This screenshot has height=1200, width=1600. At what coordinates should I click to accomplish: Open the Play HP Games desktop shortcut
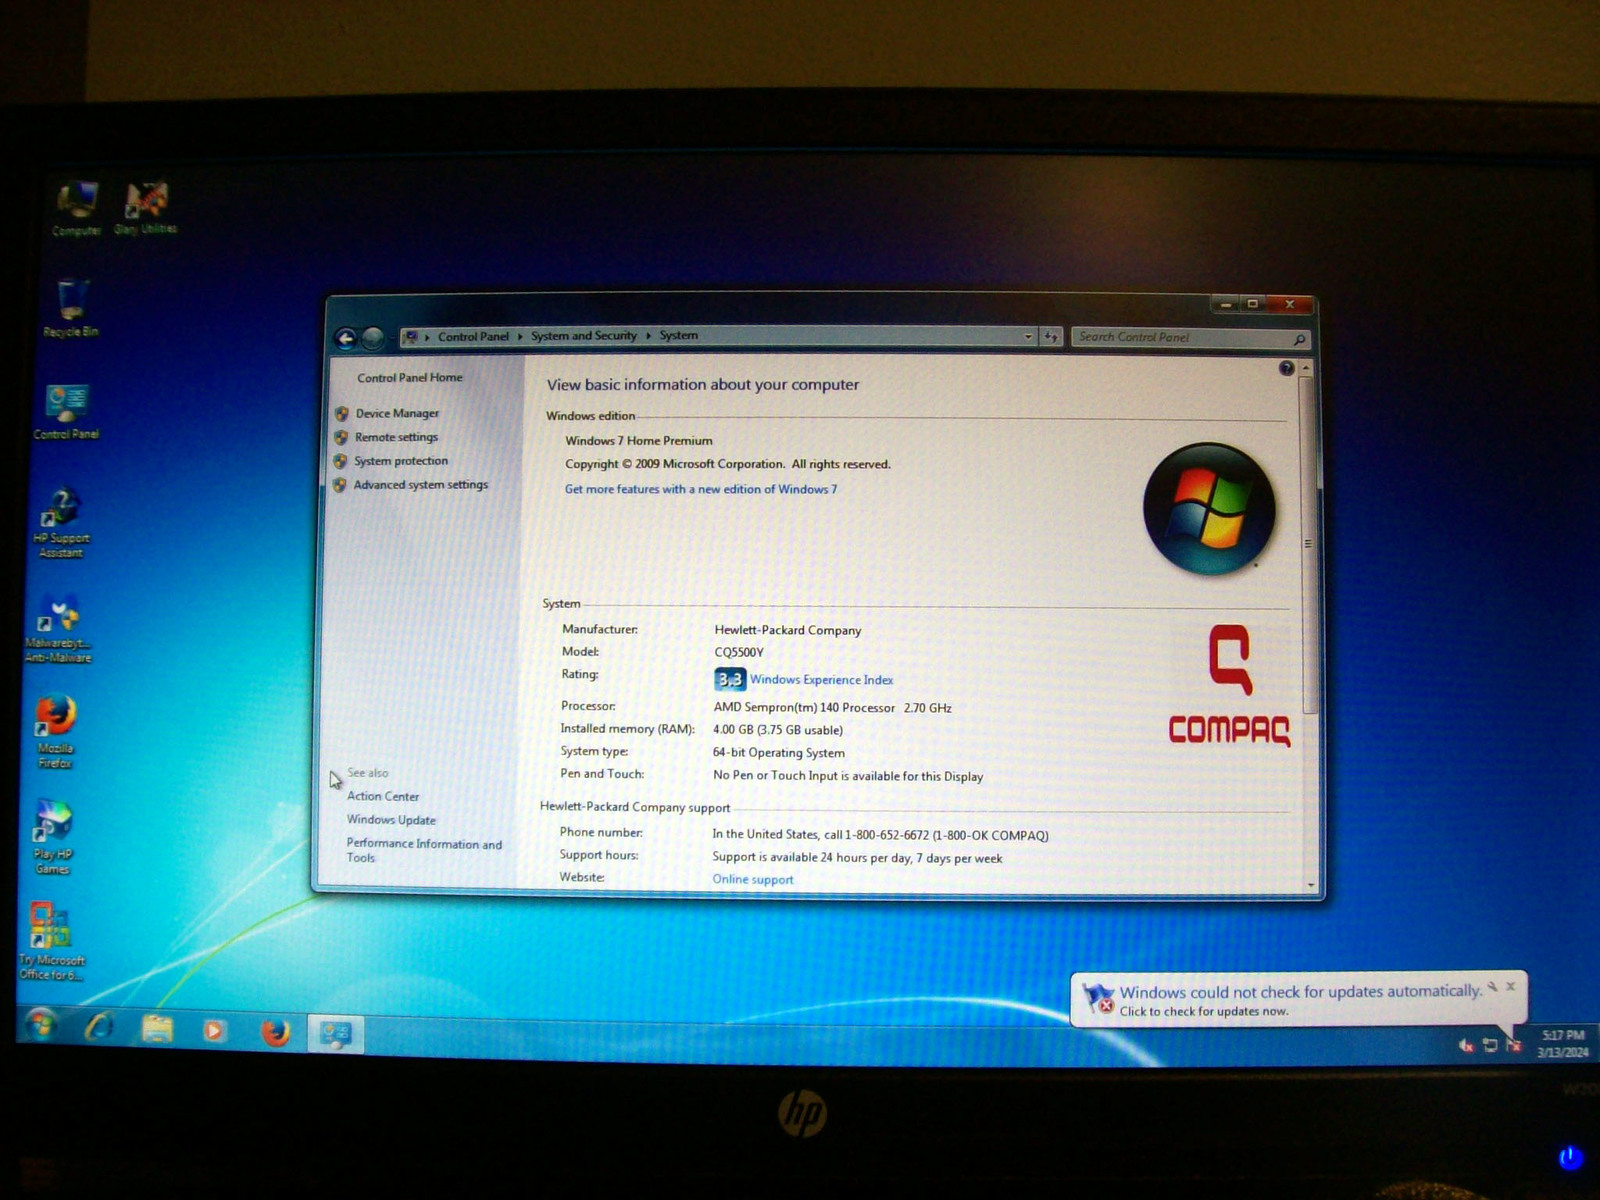53,838
